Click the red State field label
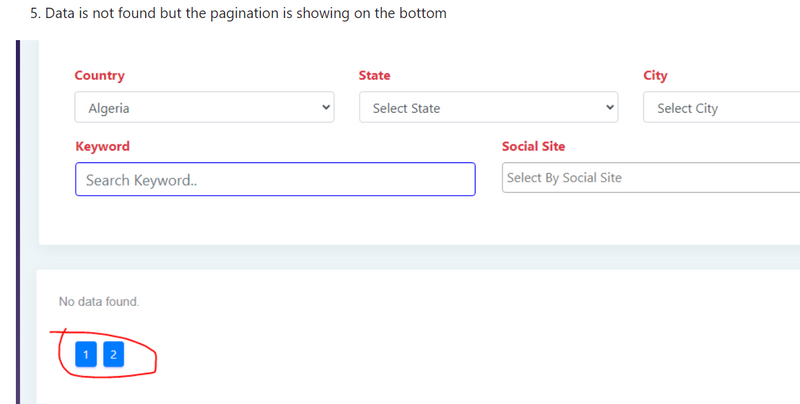This screenshot has height=404, width=800. pos(374,76)
